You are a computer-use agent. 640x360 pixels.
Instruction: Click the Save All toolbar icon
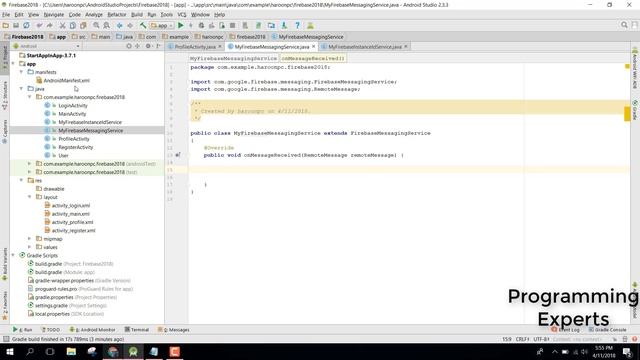(16, 25)
